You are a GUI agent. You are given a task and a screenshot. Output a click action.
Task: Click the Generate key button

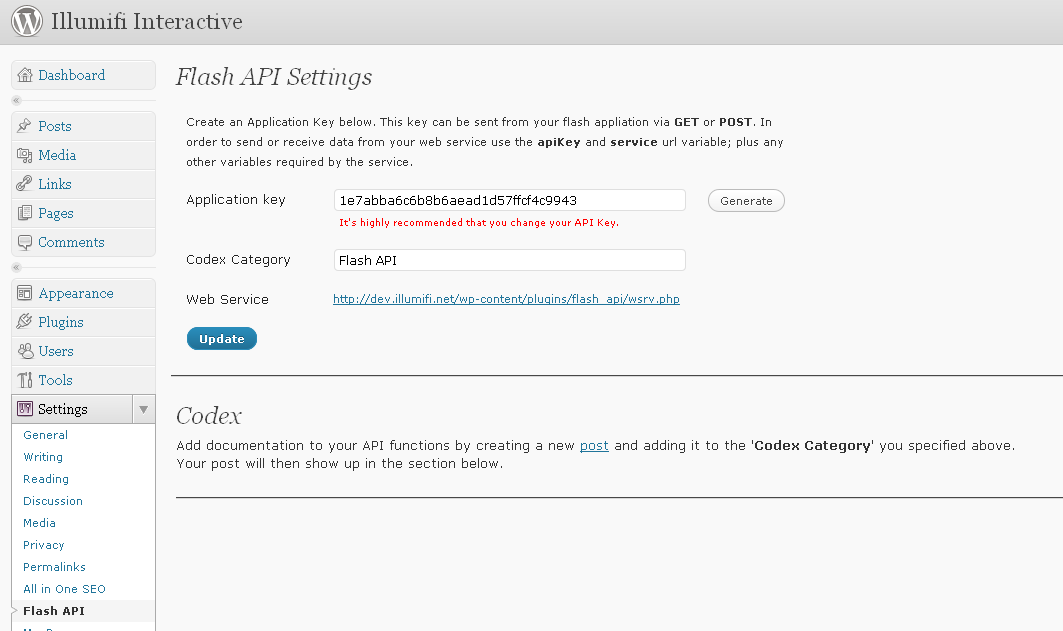point(746,201)
